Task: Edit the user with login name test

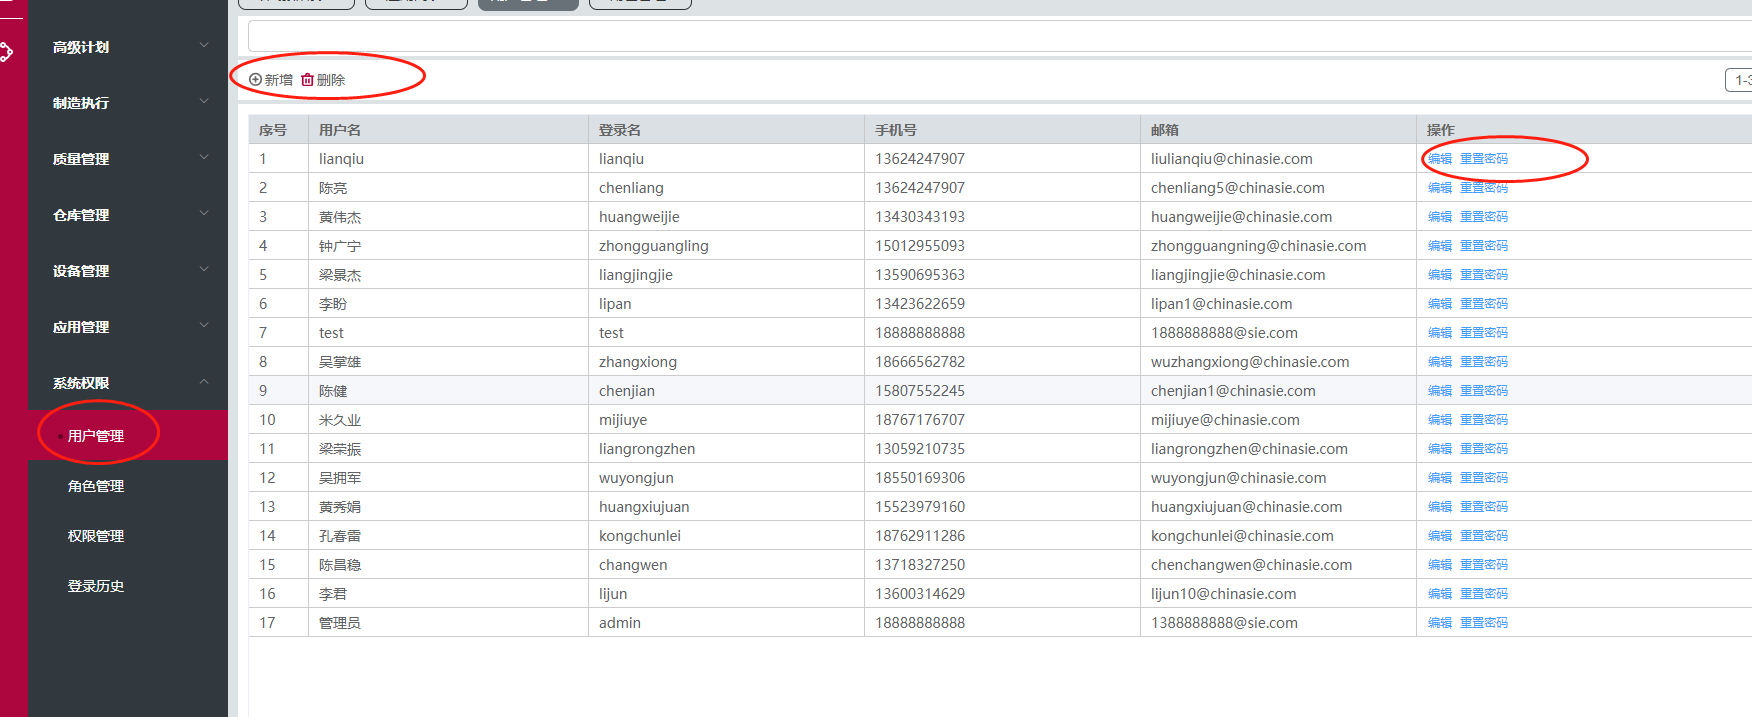Action: click(1439, 333)
